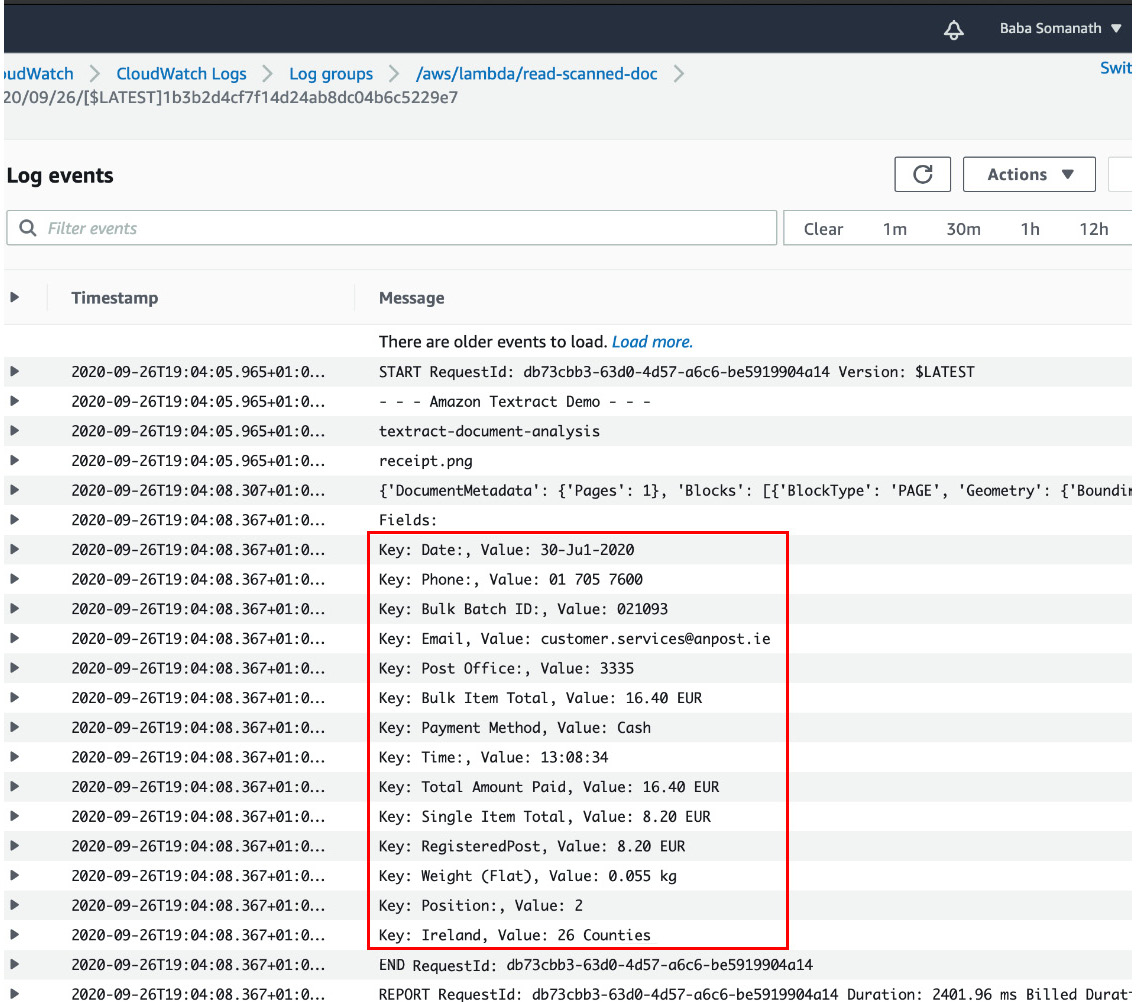Click the '- - - Amazon Textract Demo - - -' message
This screenshot has height=1002, width=1136.
coord(514,401)
